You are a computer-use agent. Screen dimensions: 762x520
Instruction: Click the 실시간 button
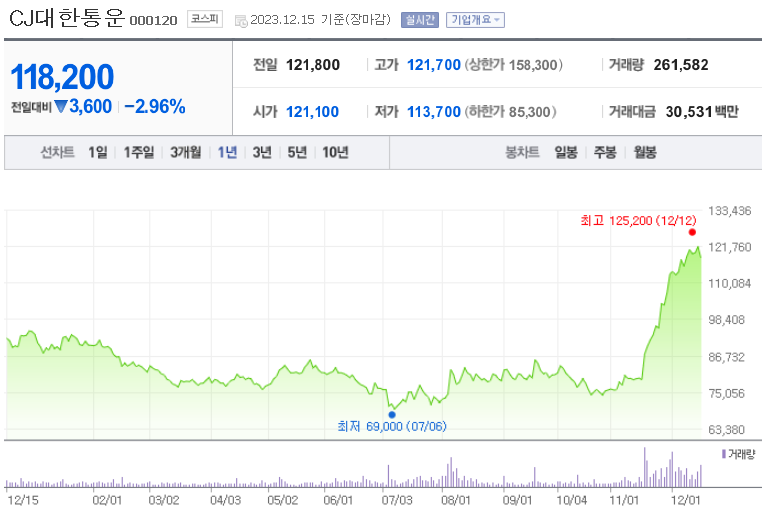click(x=420, y=20)
